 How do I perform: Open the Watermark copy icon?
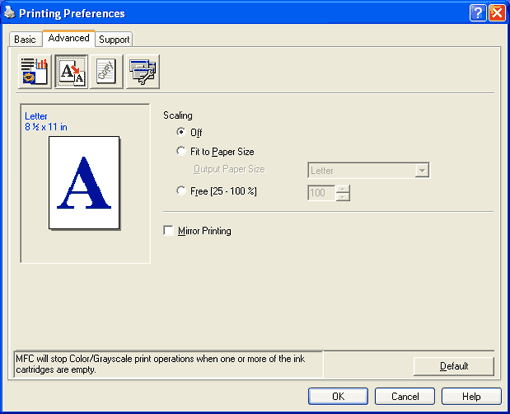pos(107,71)
